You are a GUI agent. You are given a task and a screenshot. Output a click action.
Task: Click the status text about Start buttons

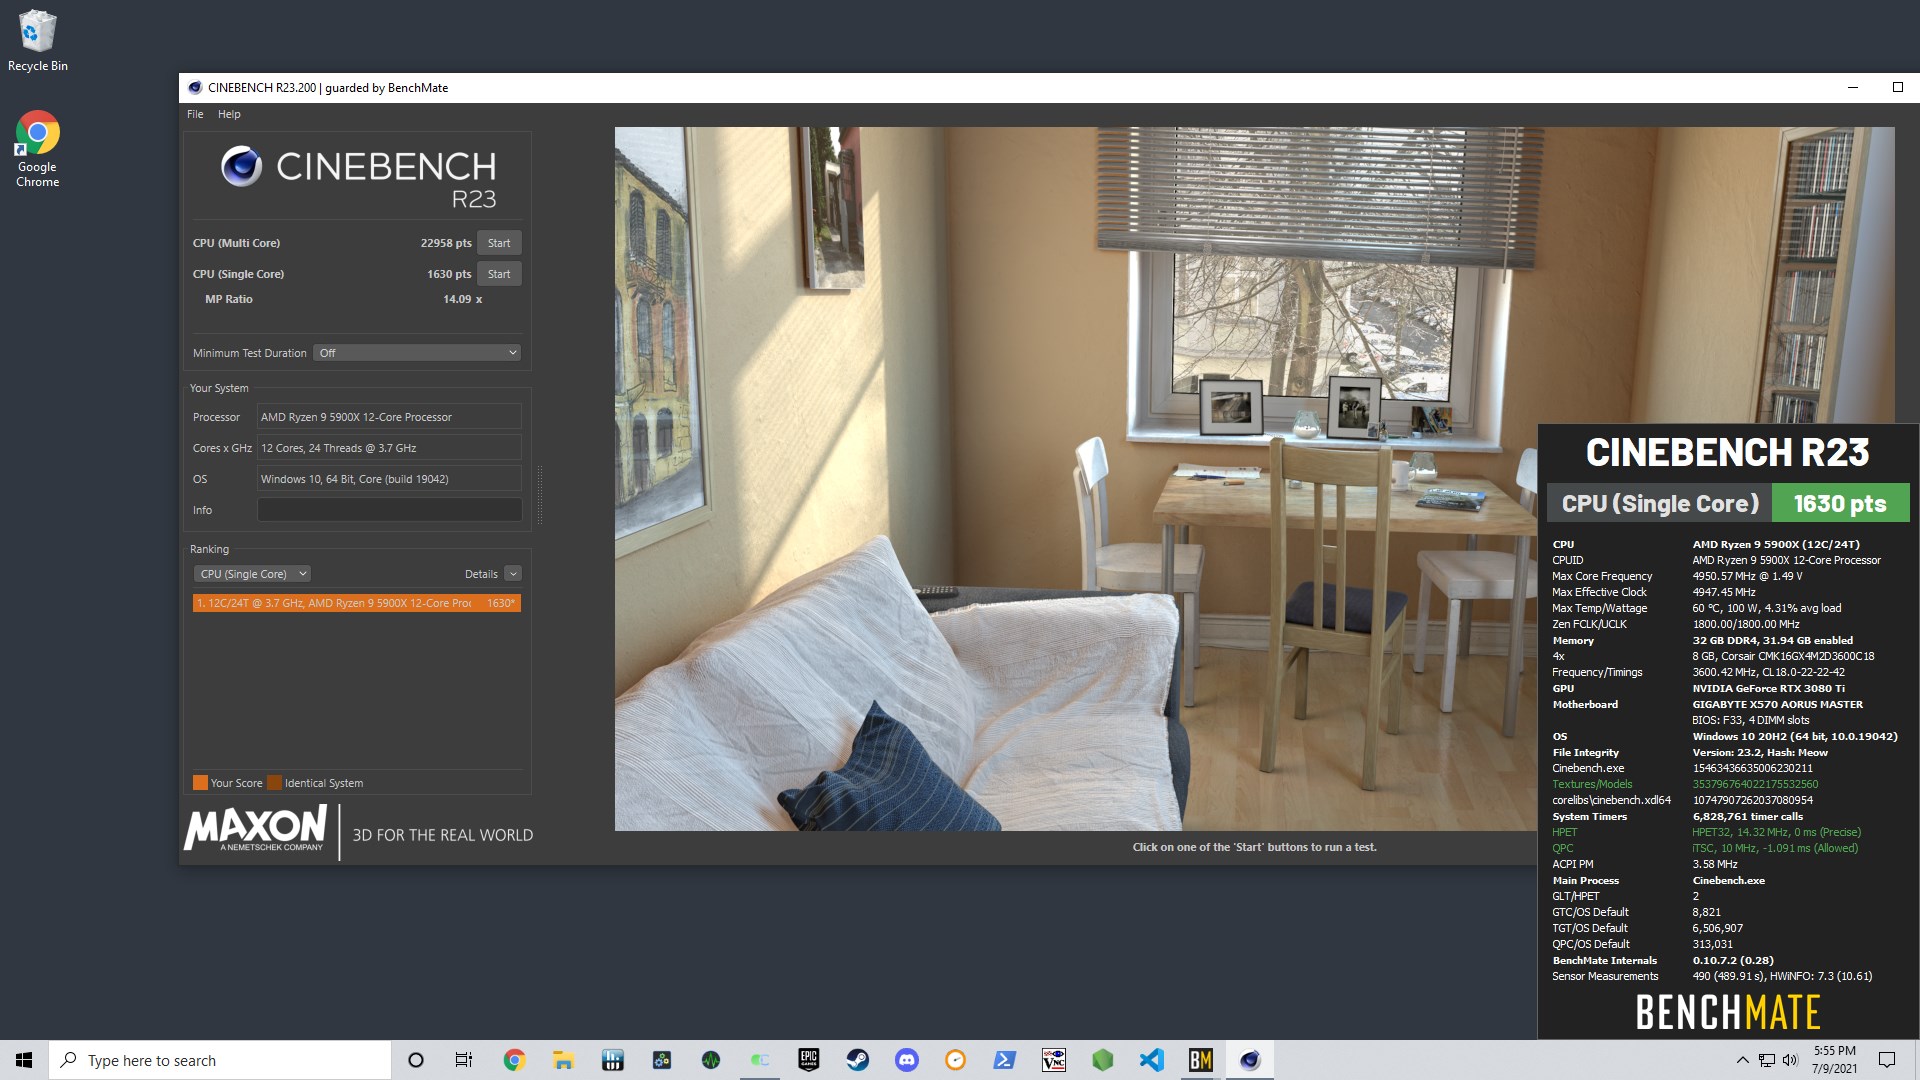click(x=1254, y=847)
